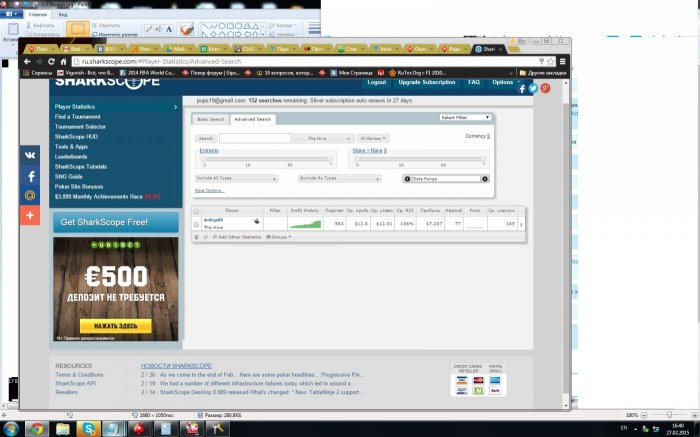Image resolution: width=700 pixels, height=437 pixels.
Task: Open the Chrome hamburger menu
Action: coord(562,62)
